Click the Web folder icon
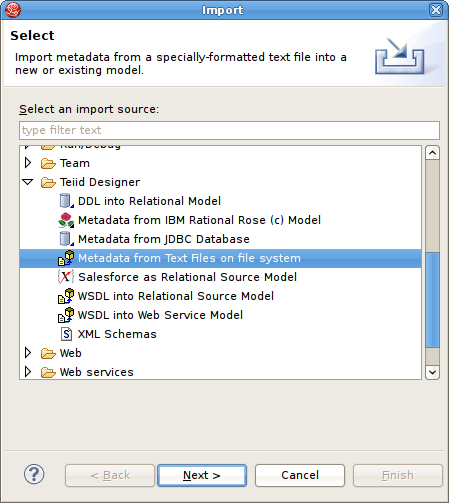Viewport: 449px width, 503px height. coord(48,353)
